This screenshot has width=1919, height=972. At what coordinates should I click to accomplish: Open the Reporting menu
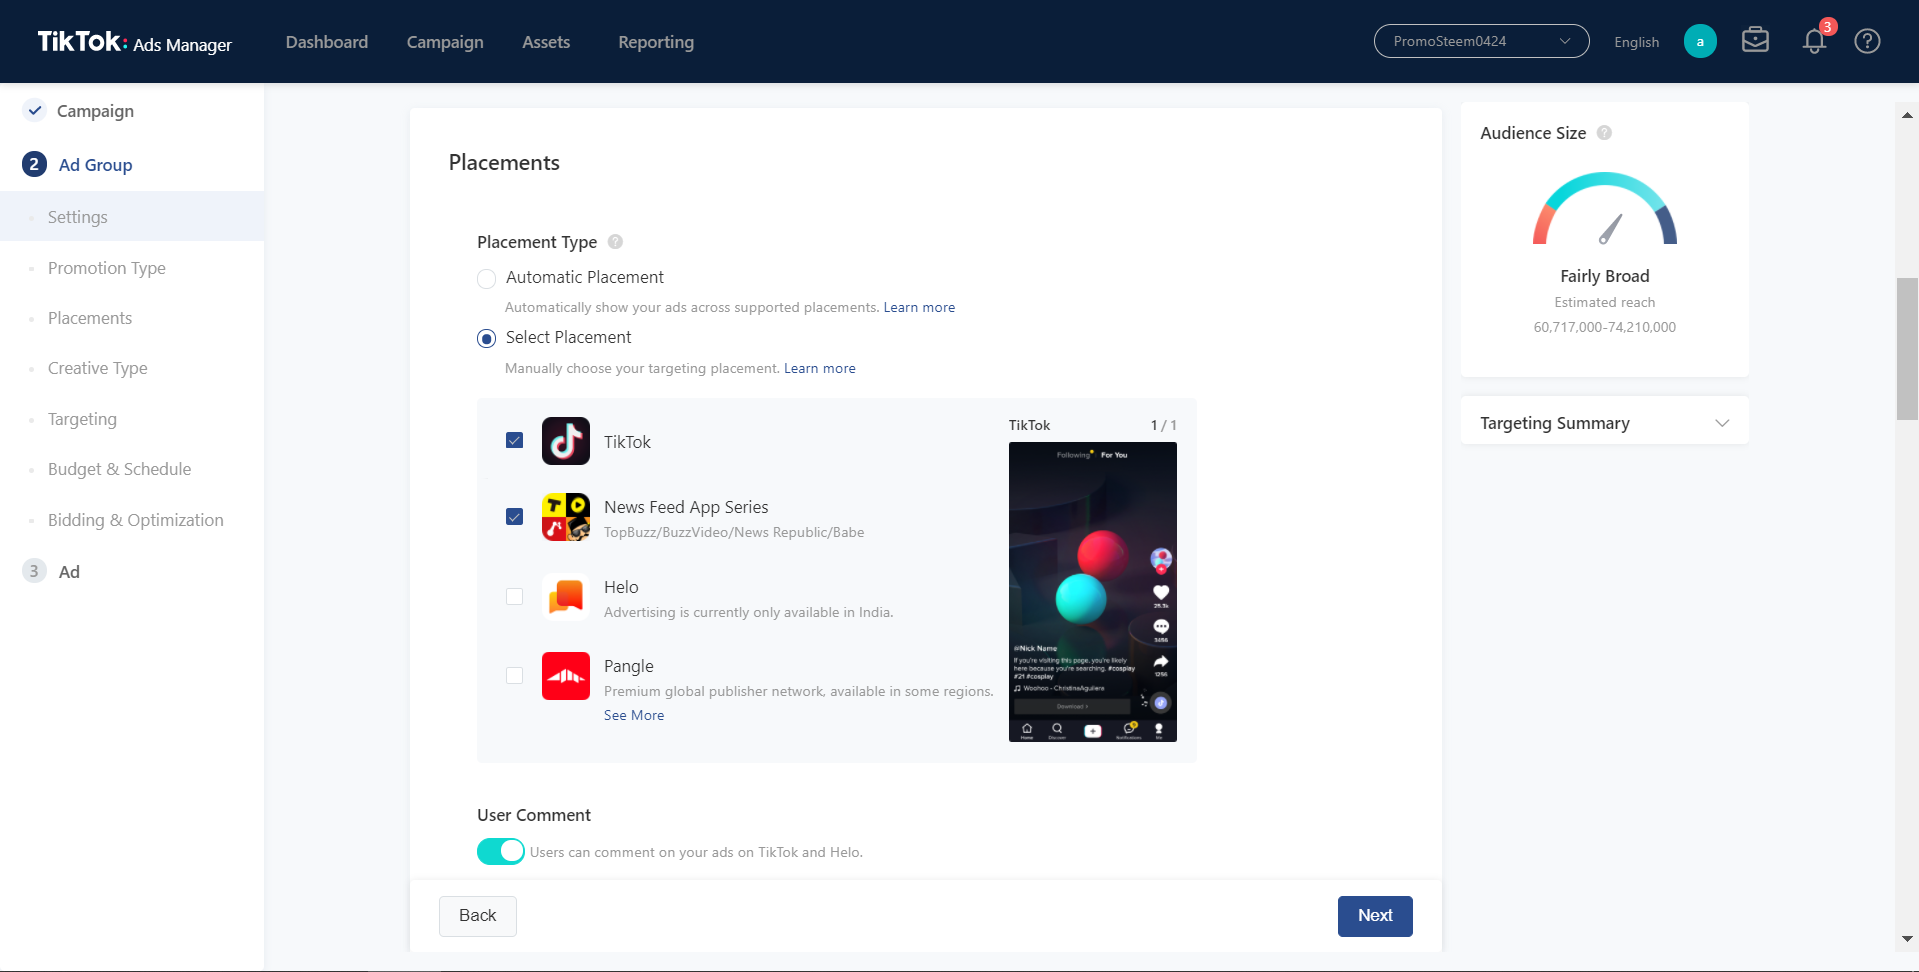point(656,42)
